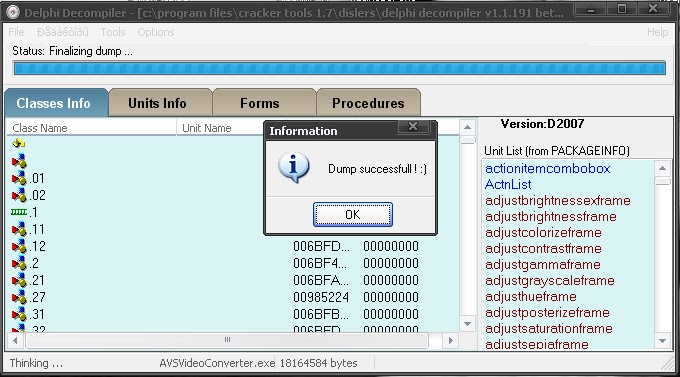
Task: Select unit adjustbrightnessframe
Action: click(x=551, y=216)
